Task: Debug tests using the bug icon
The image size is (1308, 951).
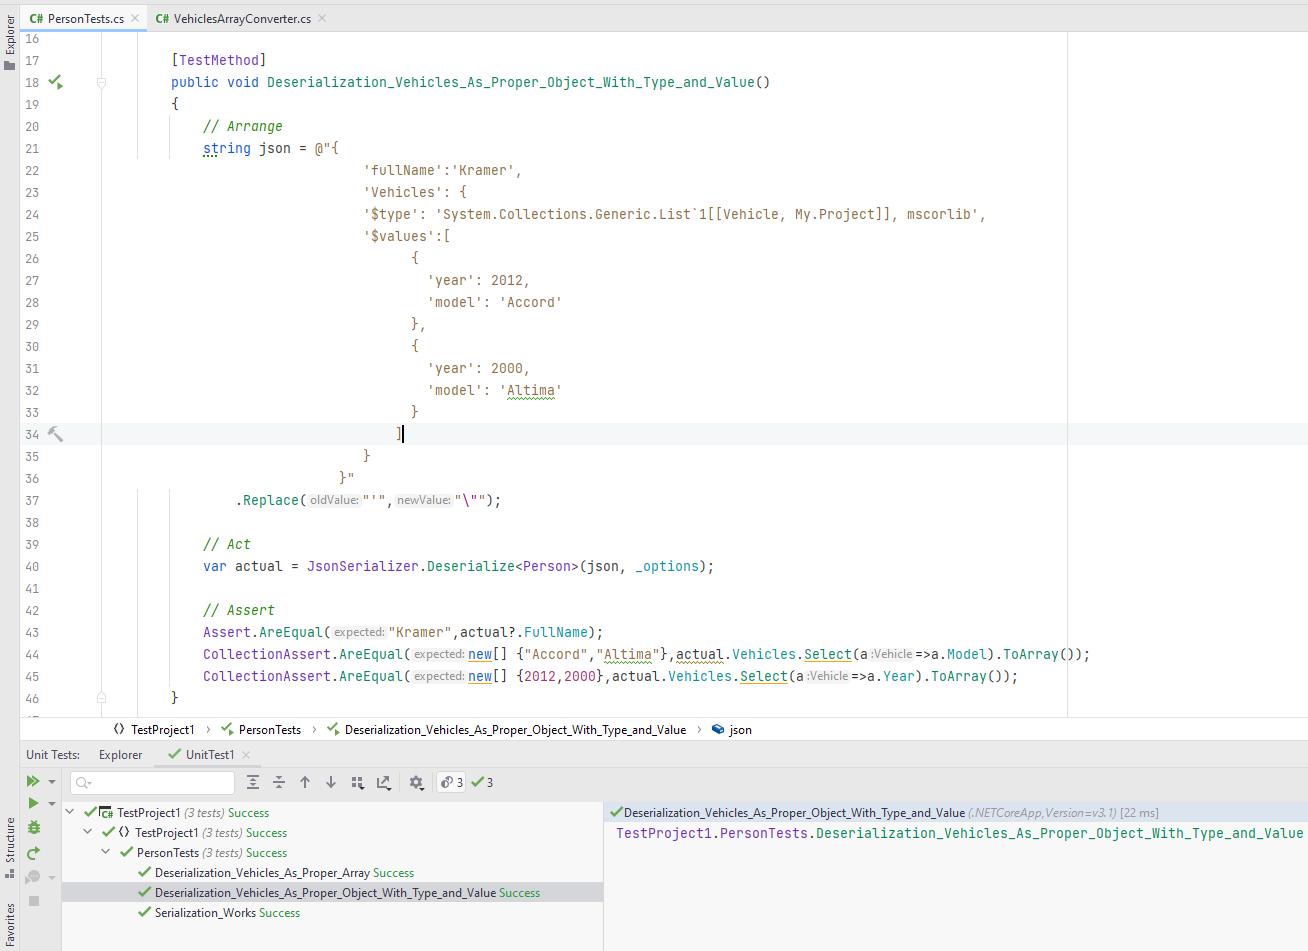Action: point(33,828)
